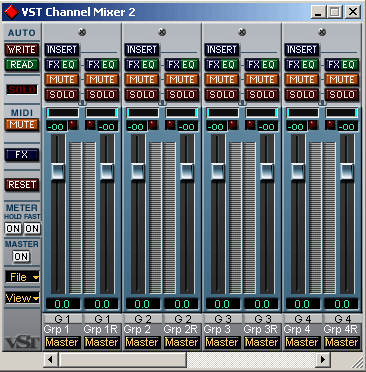Toggle the Master ON button
The width and height of the screenshot is (366, 372).
[21, 256]
